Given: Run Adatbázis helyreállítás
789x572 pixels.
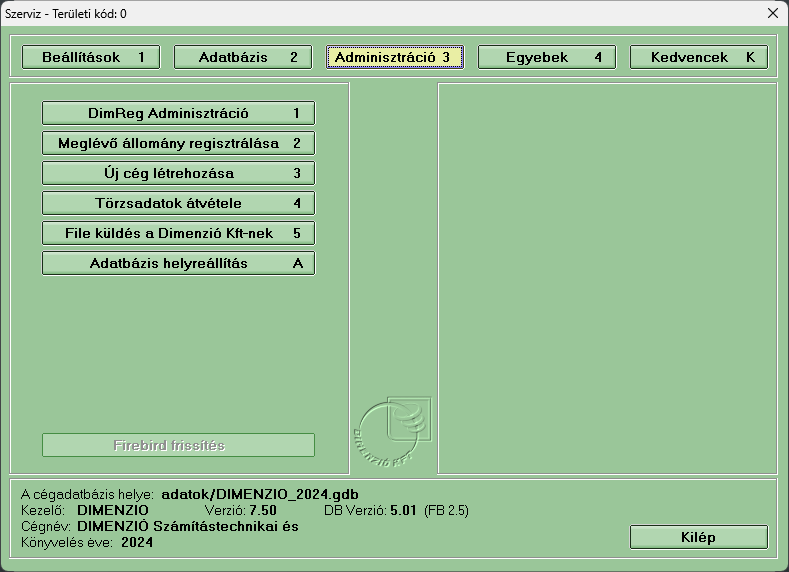Looking at the screenshot, I should pos(179,263).
